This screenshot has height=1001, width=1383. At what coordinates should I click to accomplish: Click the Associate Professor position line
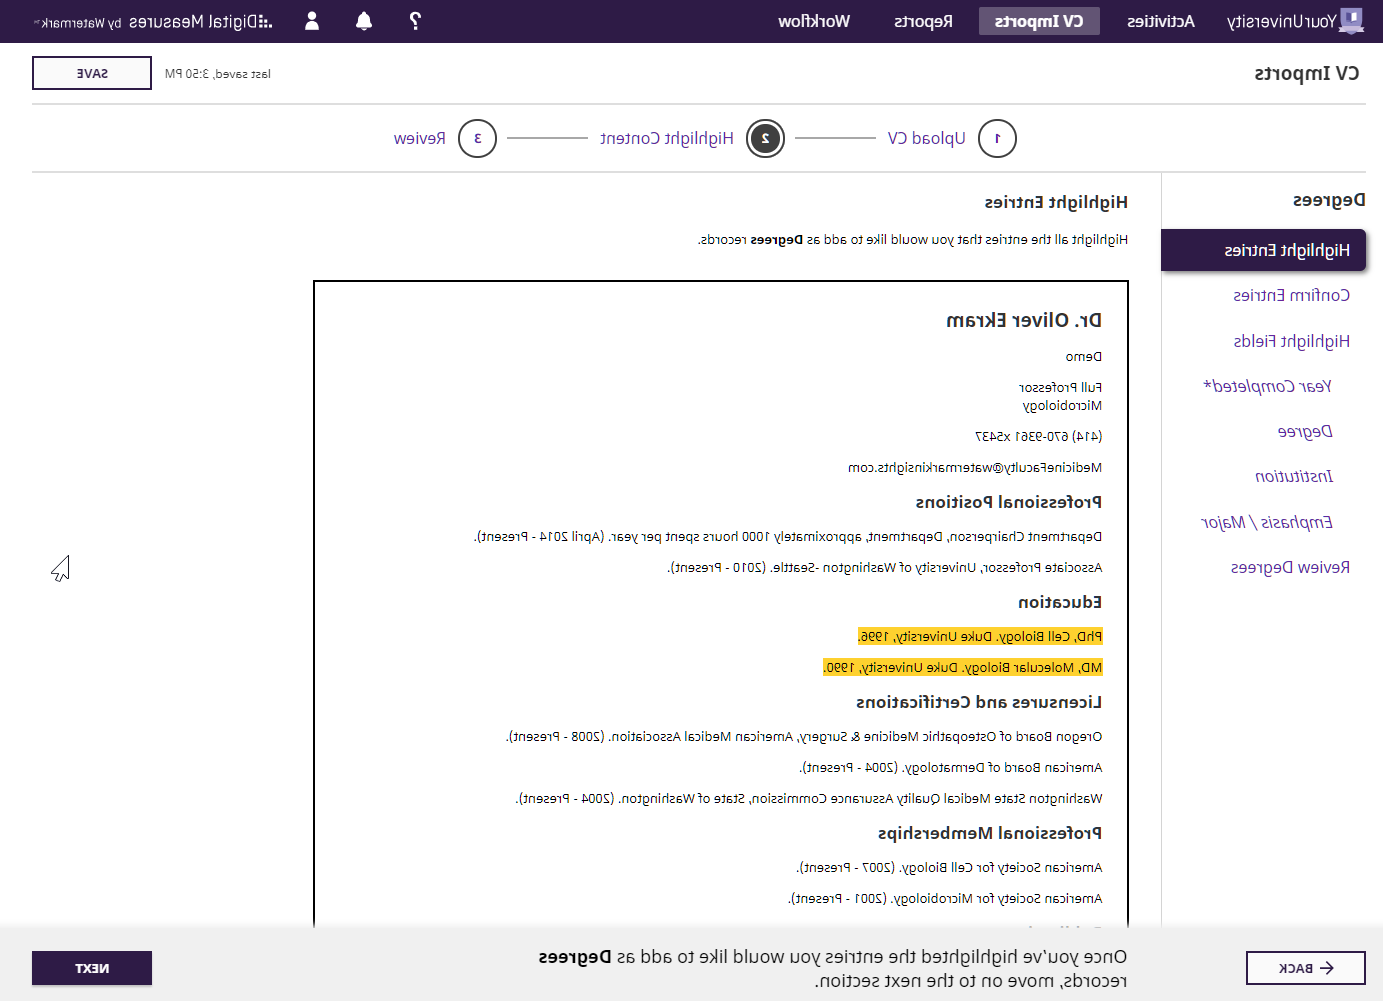[x=885, y=567]
